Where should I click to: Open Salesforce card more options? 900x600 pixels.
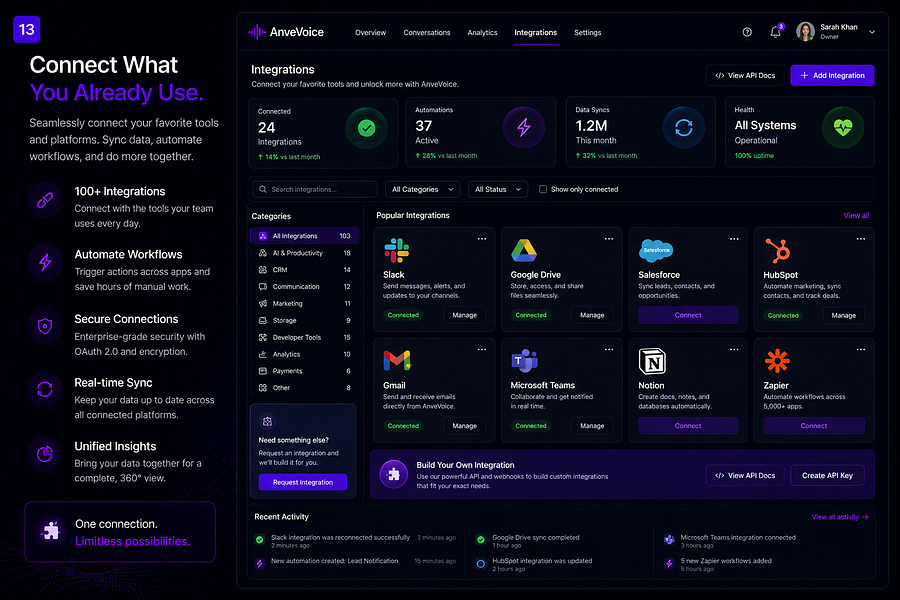tap(734, 238)
